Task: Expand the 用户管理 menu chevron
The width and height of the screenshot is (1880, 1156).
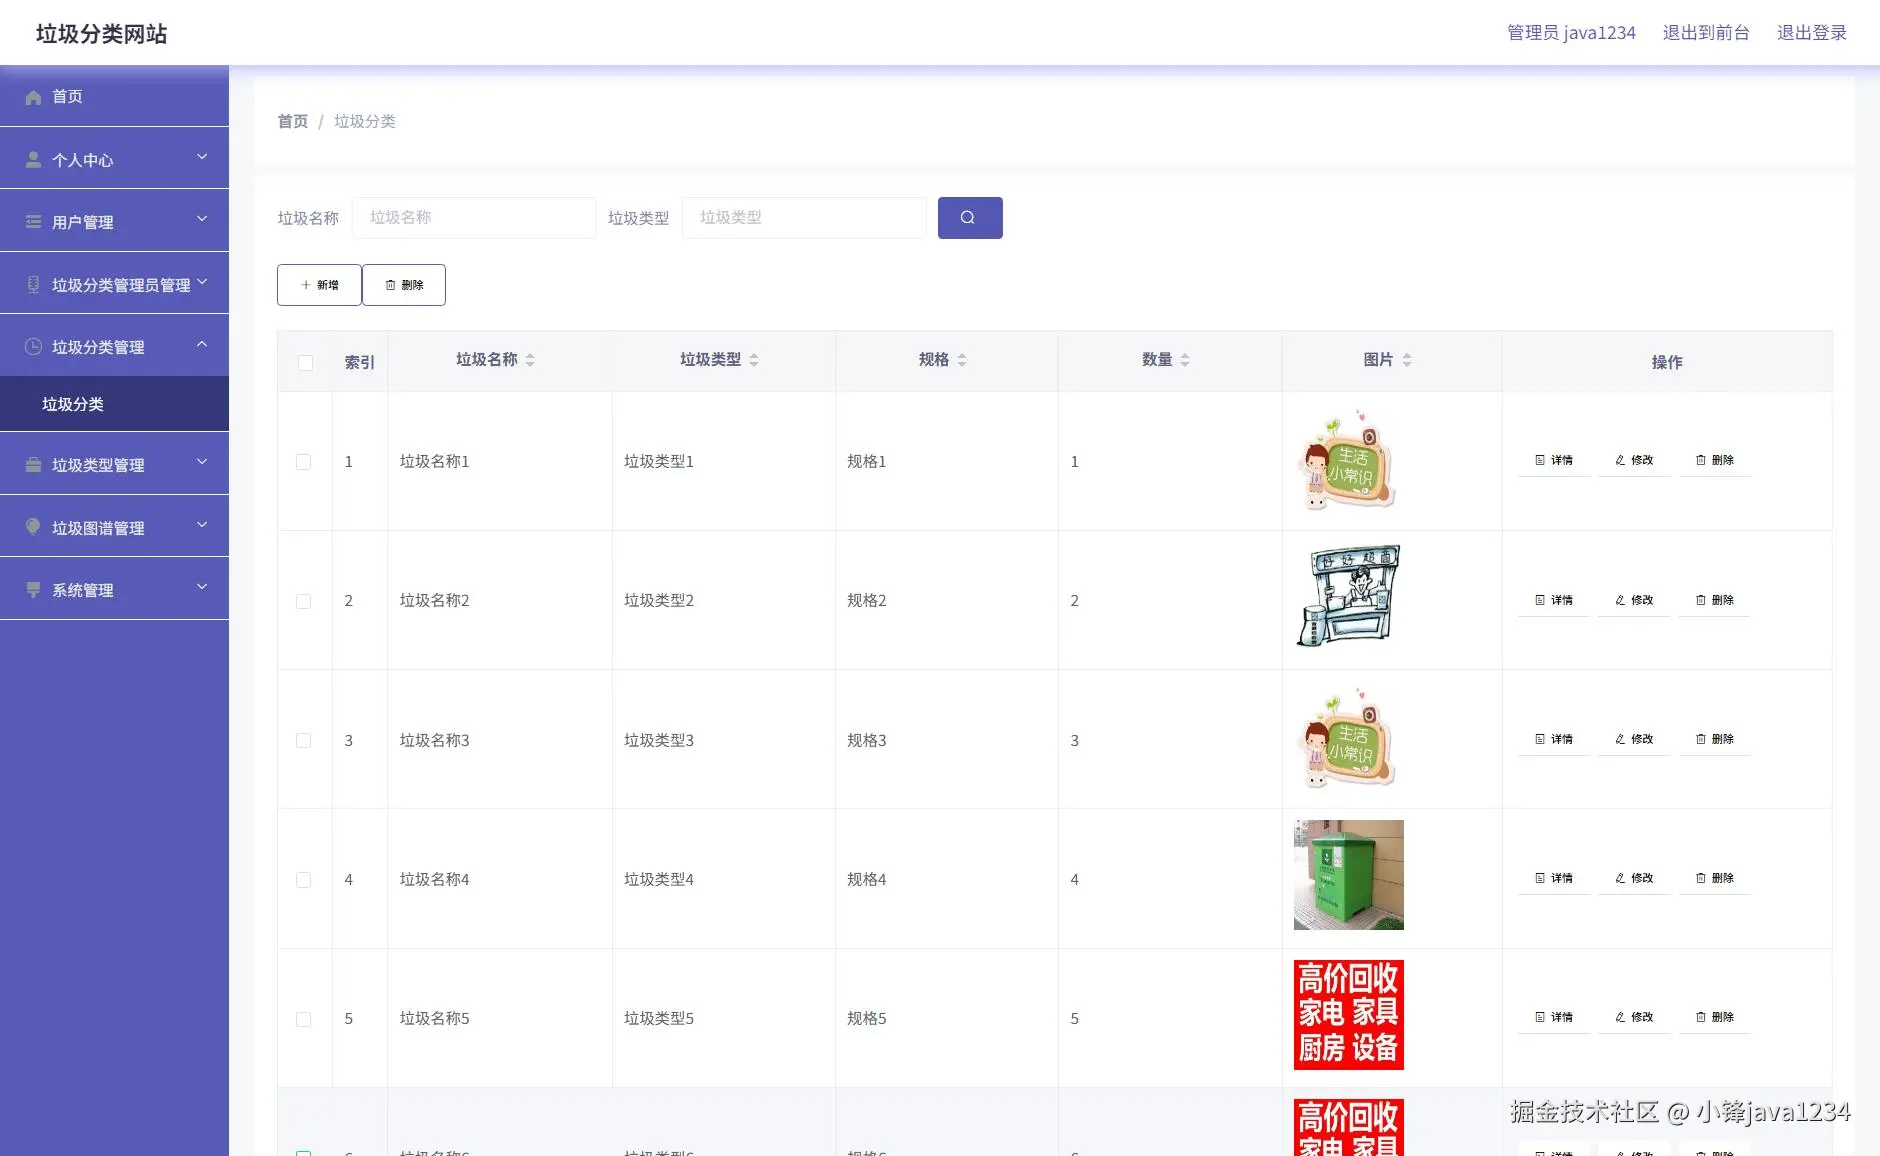Action: pyautogui.click(x=202, y=219)
